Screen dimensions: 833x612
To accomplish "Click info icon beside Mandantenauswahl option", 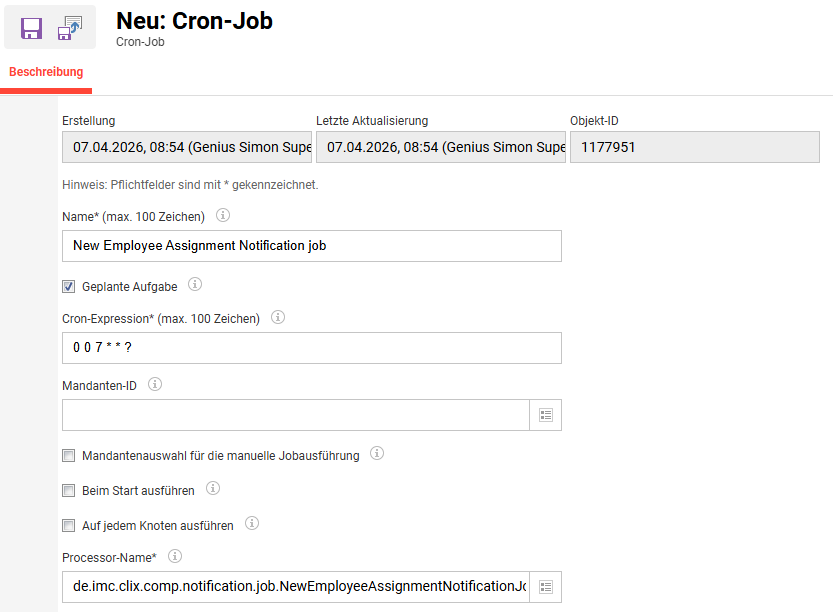I will pyautogui.click(x=377, y=452).
